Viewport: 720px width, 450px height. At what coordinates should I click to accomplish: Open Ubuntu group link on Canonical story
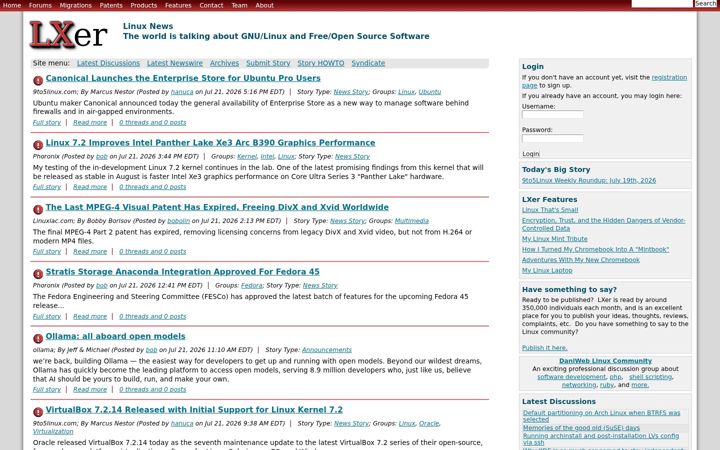point(430,92)
